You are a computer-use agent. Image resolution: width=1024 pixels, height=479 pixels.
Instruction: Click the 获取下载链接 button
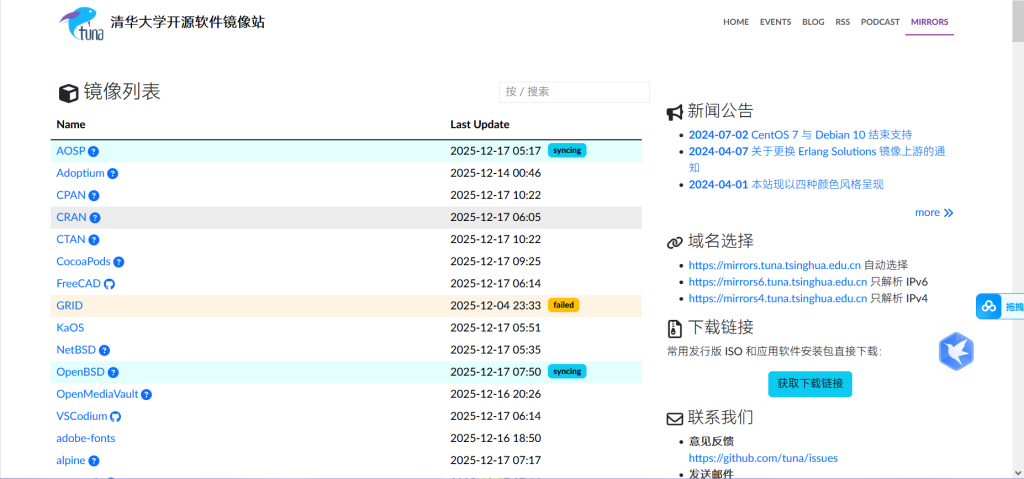[810, 384]
